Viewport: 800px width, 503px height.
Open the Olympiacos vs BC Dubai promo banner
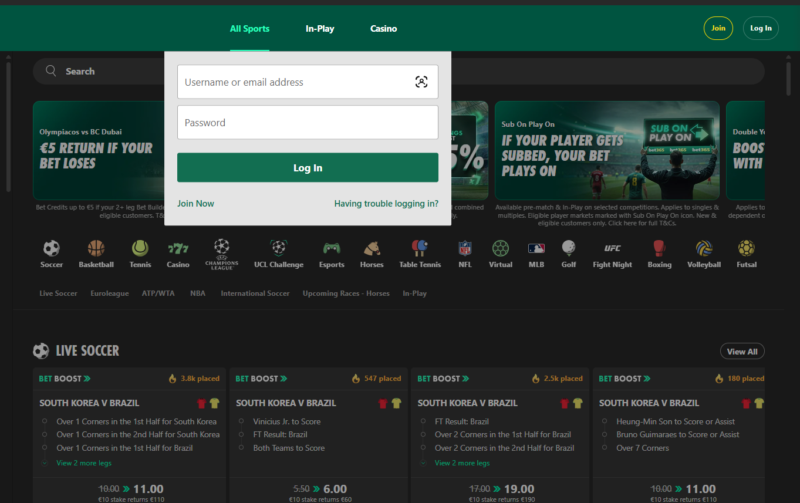(x=98, y=150)
